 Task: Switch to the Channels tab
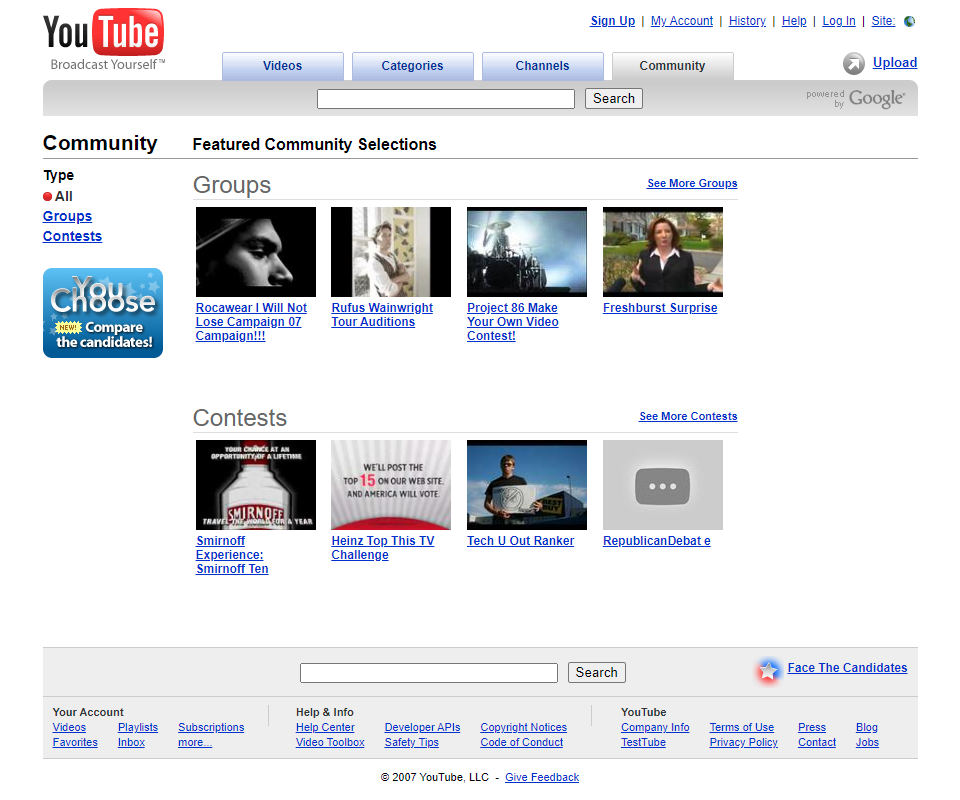(542, 66)
